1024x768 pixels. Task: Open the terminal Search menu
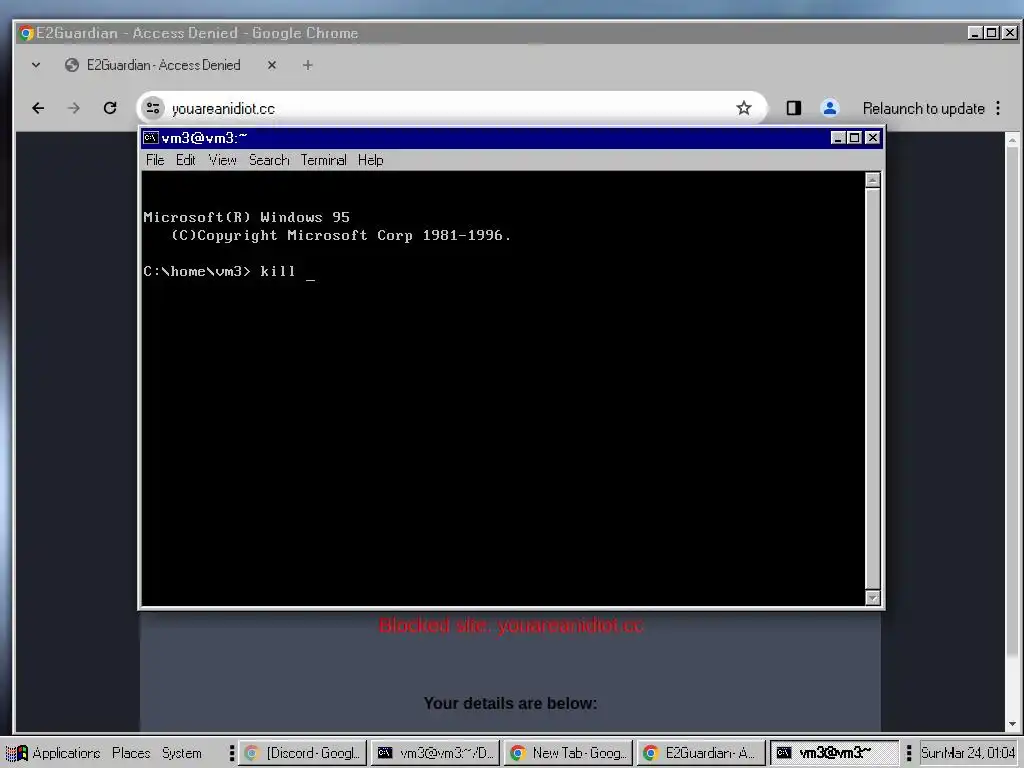pos(268,160)
